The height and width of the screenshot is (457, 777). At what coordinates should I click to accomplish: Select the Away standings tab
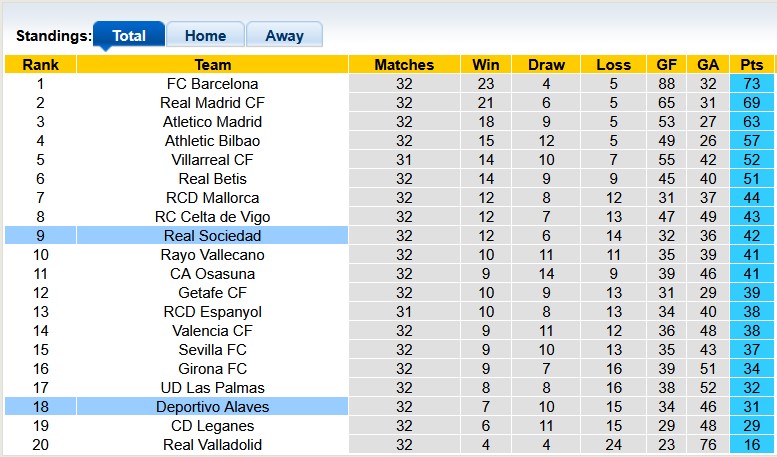click(284, 35)
